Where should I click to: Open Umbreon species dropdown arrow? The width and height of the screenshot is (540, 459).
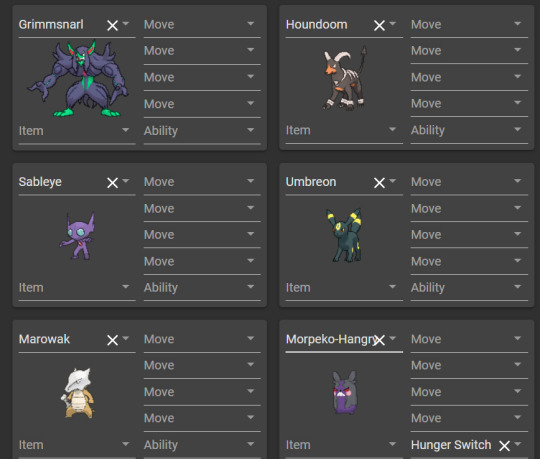pyautogui.click(x=393, y=181)
